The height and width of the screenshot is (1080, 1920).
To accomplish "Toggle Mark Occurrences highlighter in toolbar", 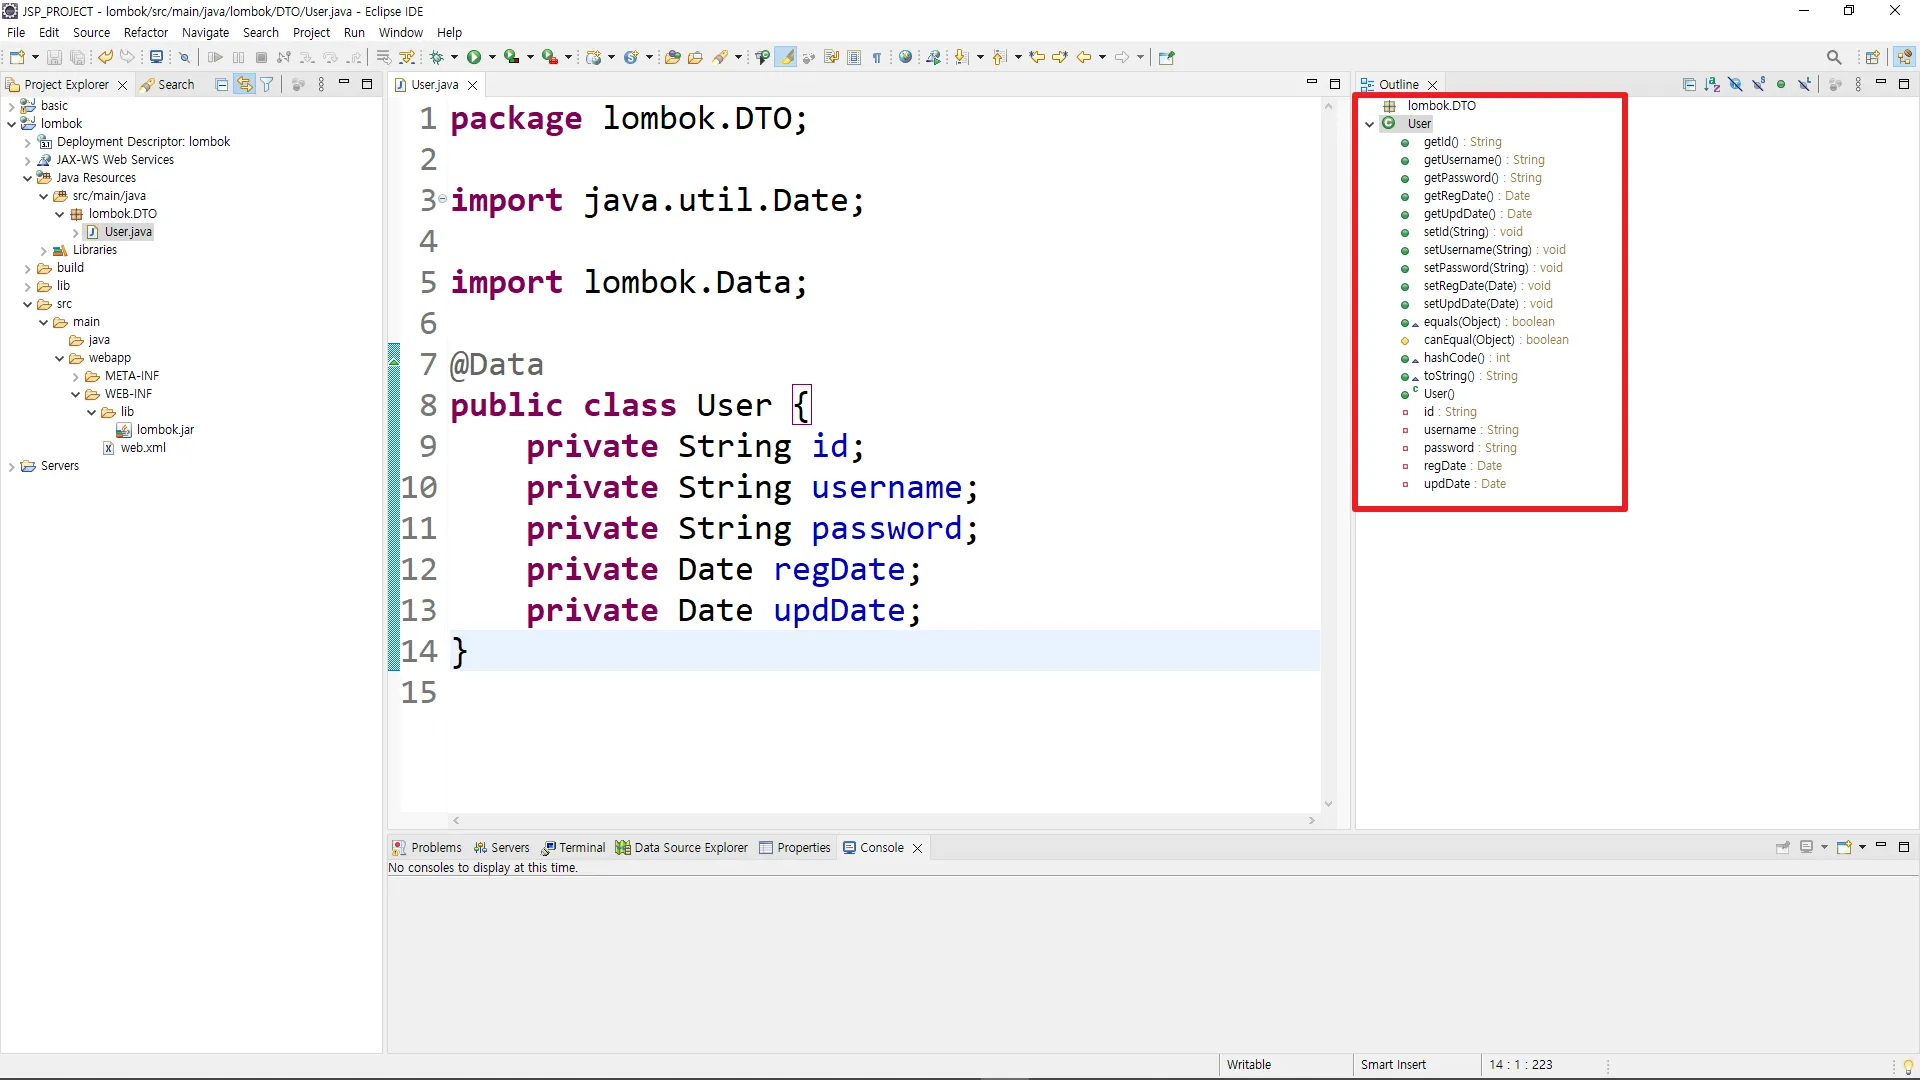I will 787,57.
